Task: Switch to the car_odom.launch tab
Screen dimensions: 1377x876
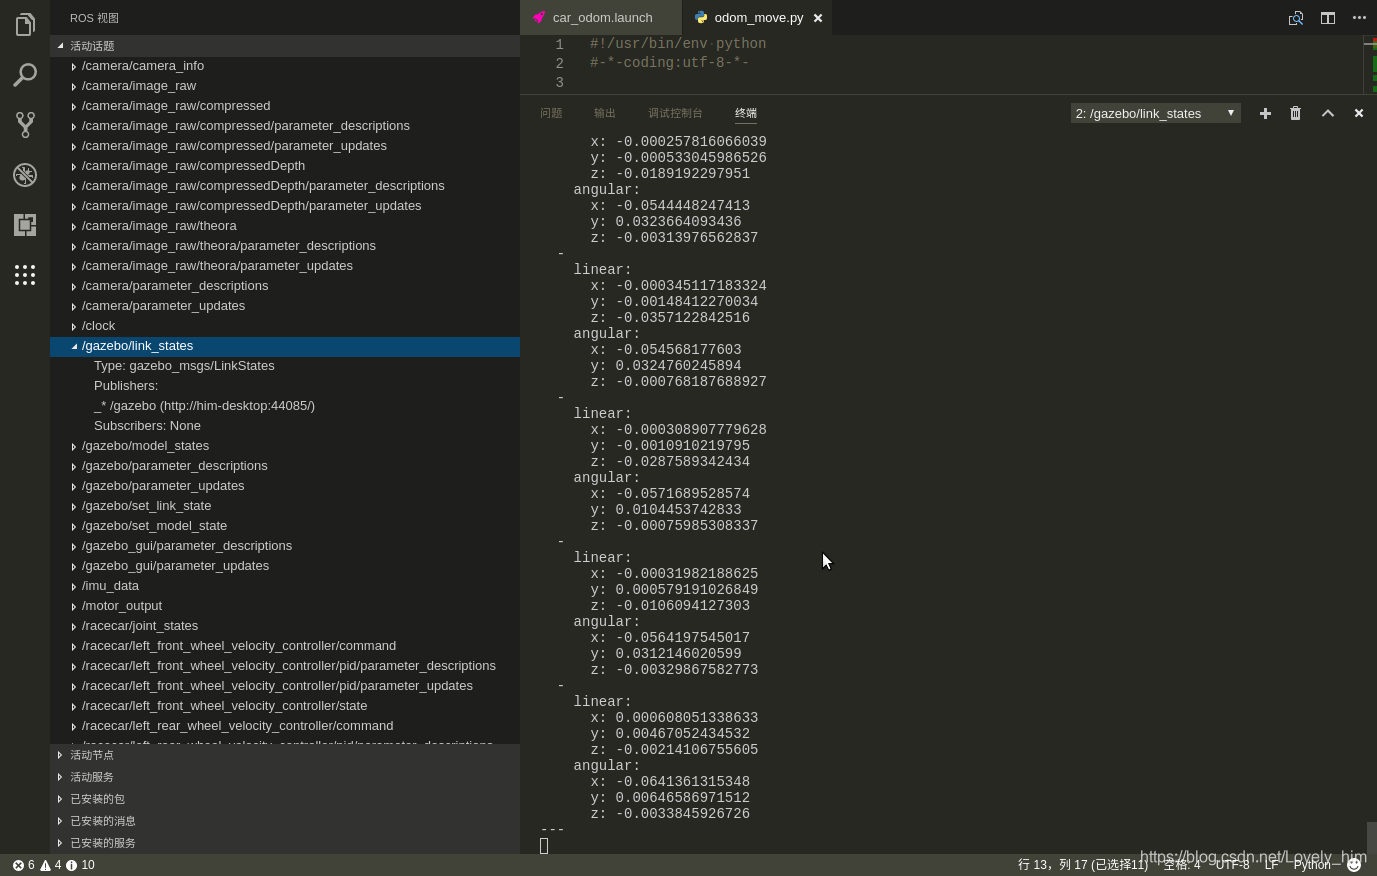Action: click(x=601, y=18)
